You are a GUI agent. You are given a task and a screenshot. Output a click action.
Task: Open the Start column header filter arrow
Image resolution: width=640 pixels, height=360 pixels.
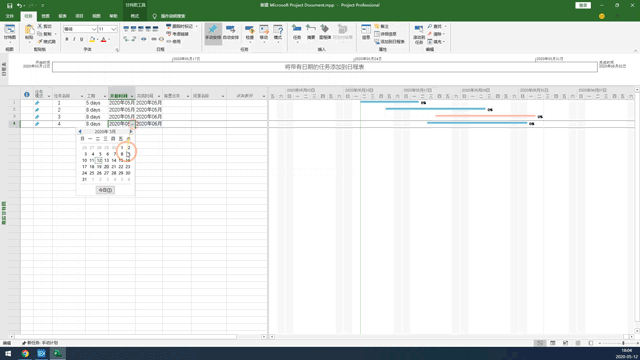click(132, 96)
